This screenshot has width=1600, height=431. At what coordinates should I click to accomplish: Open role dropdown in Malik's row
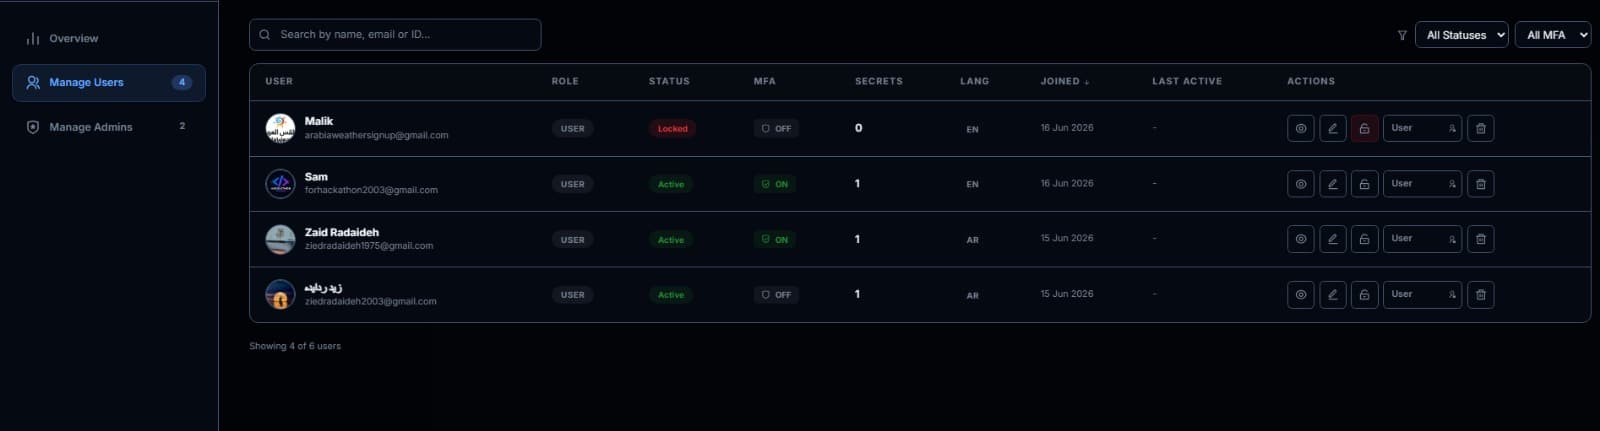pyautogui.click(x=1422, y=128)
